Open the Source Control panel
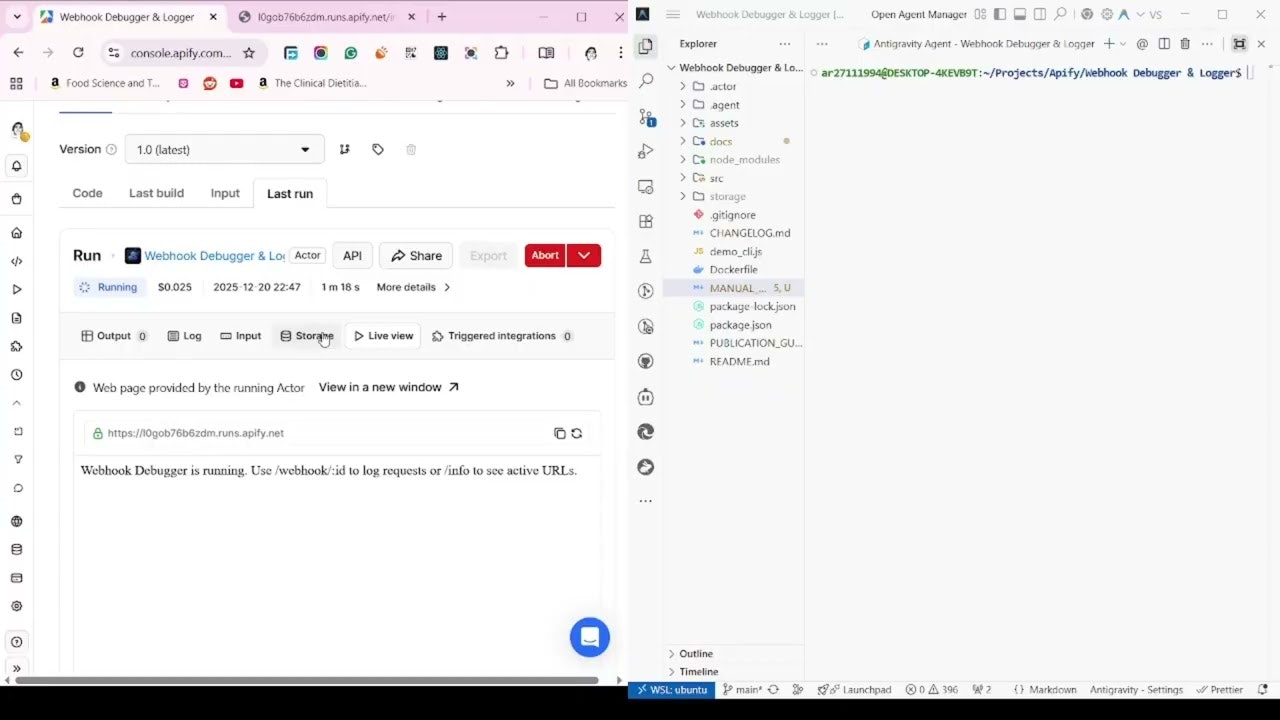 click(x=646, y=116)
